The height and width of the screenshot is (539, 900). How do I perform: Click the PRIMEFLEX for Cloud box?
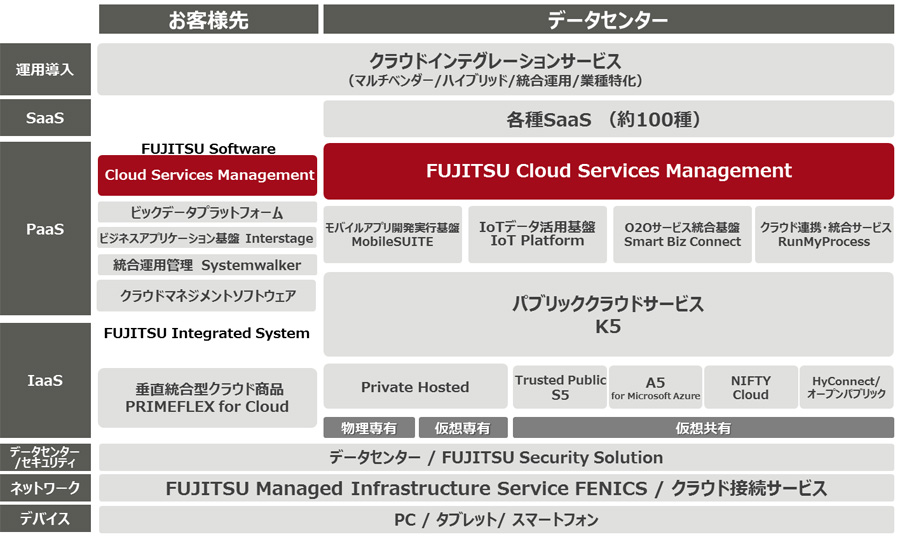pos(208,397)
